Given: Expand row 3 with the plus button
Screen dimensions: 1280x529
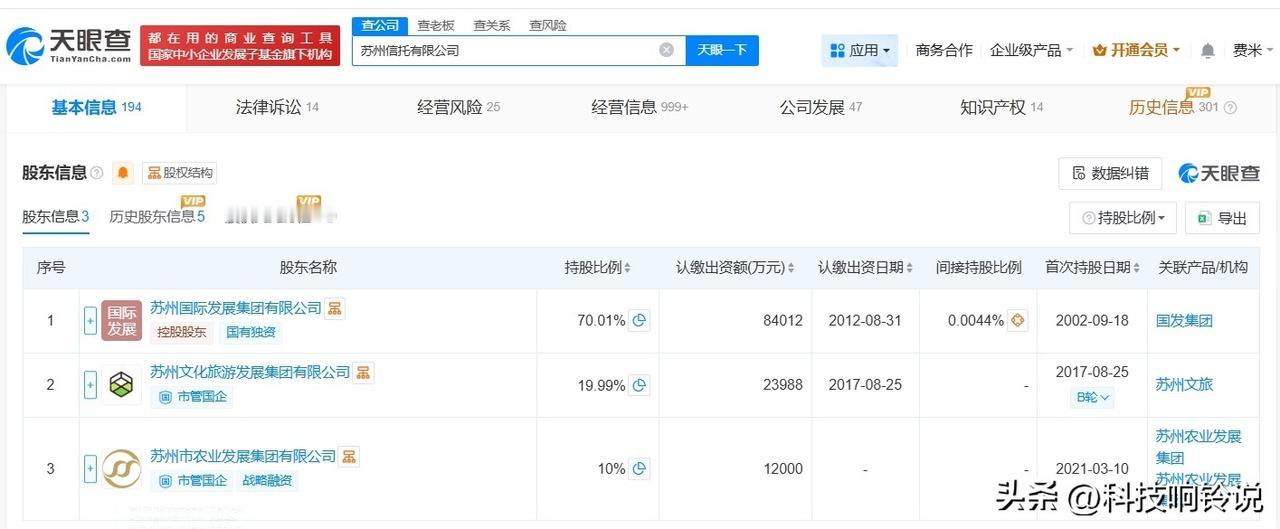Looking at the screenshot, I should (90, 468).
